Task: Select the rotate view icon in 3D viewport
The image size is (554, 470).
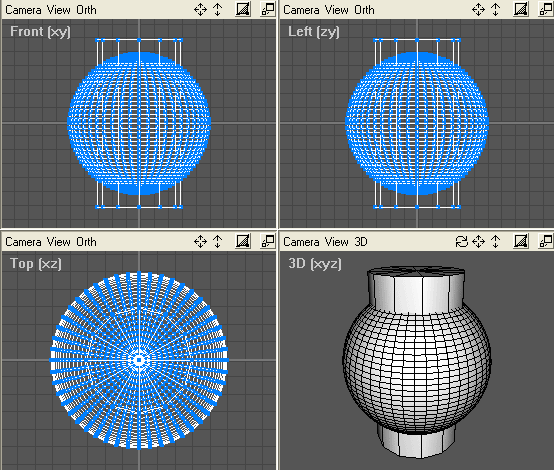Action: 461,242
